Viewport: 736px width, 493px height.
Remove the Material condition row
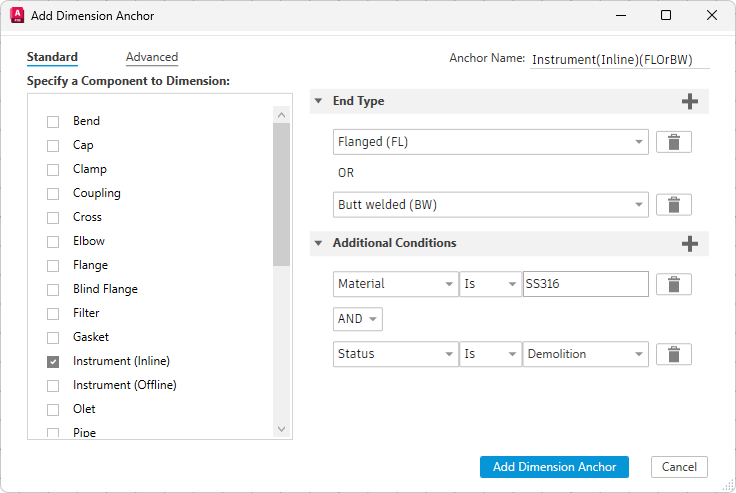tap(673, 284)
